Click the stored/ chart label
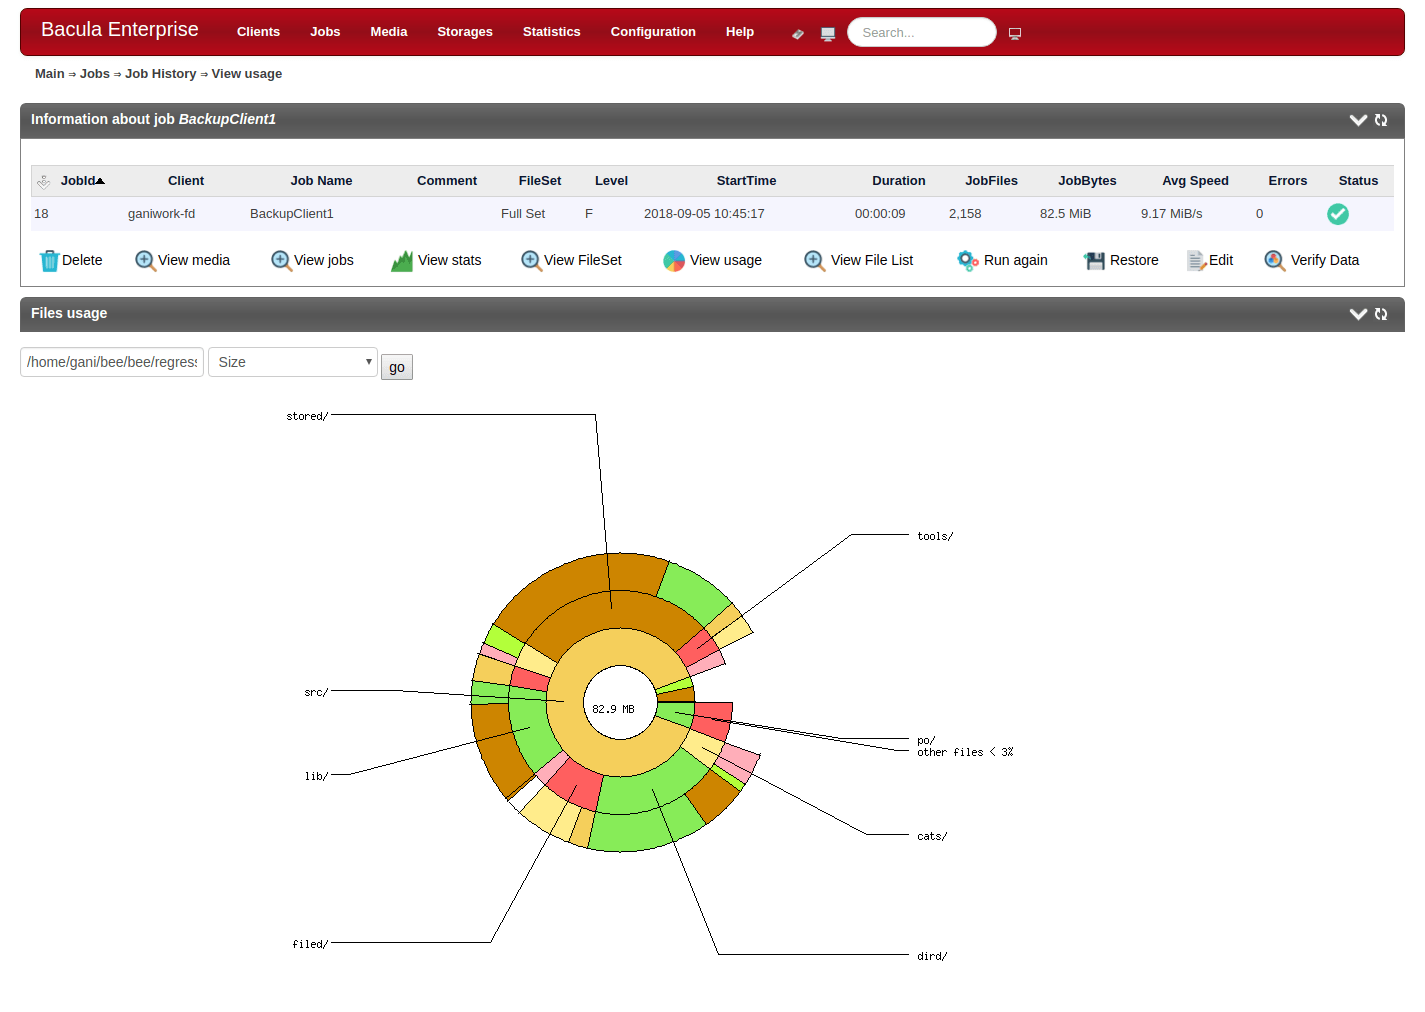The image size is (1425, 1012). point(307,416)
